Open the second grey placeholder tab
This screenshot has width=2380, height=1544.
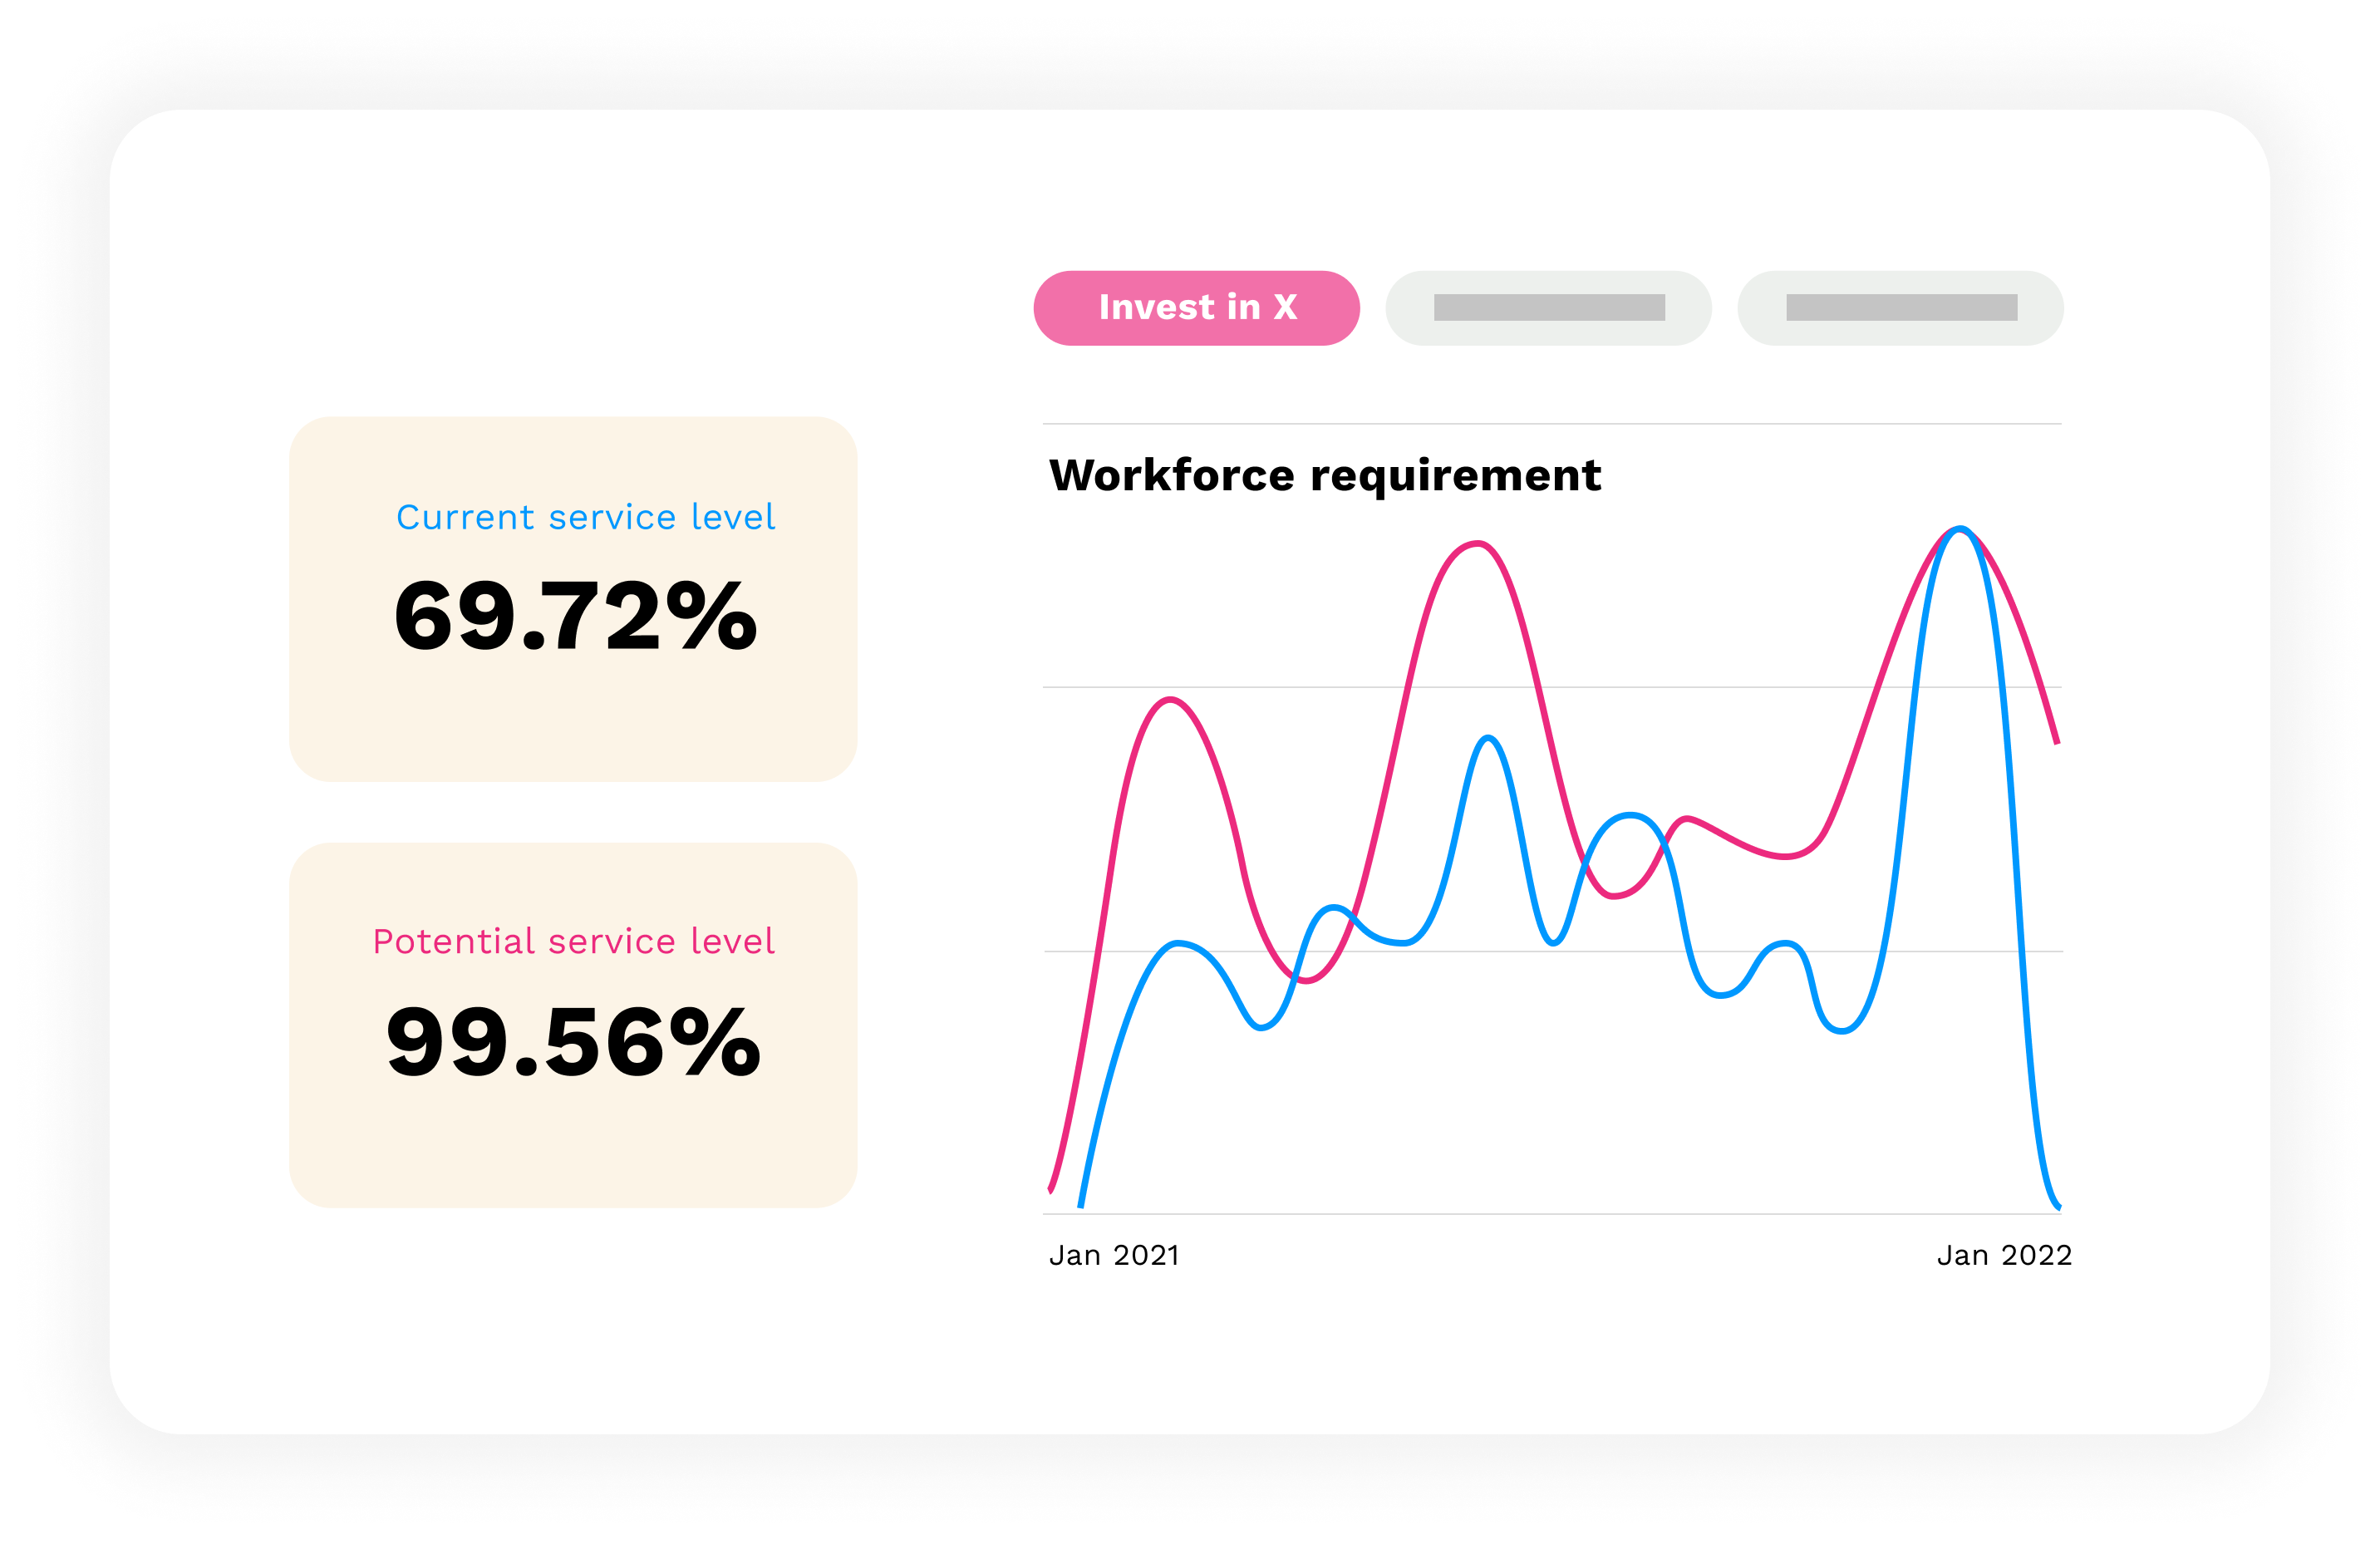click(1548, 308)
